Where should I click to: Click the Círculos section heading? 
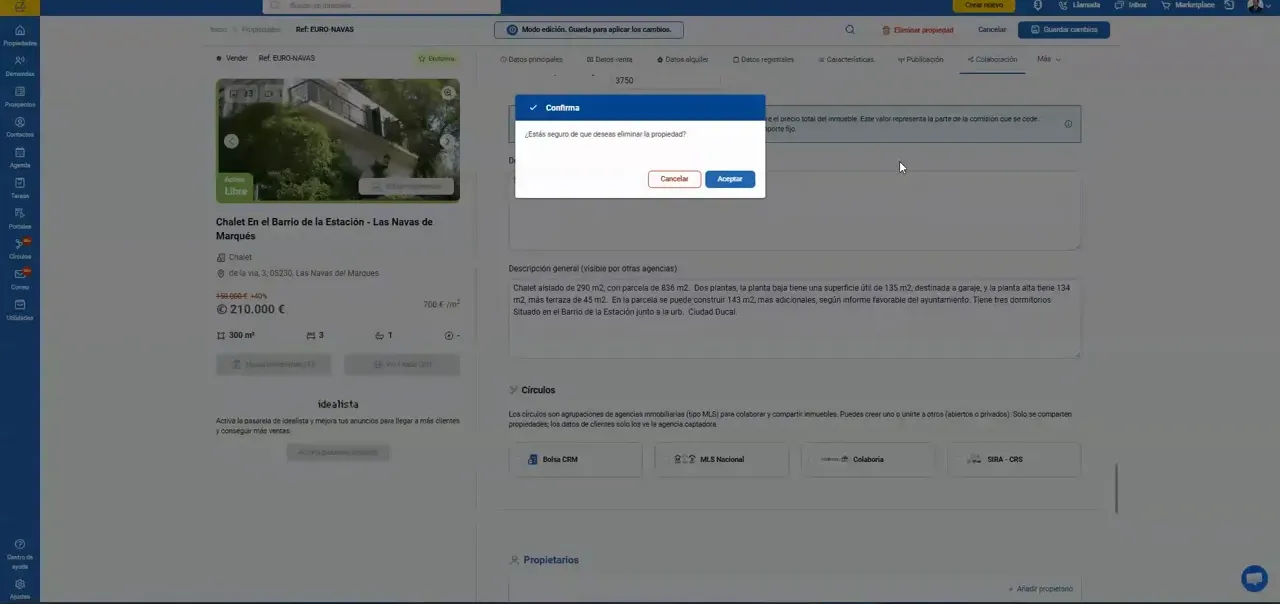pos(538,390)
